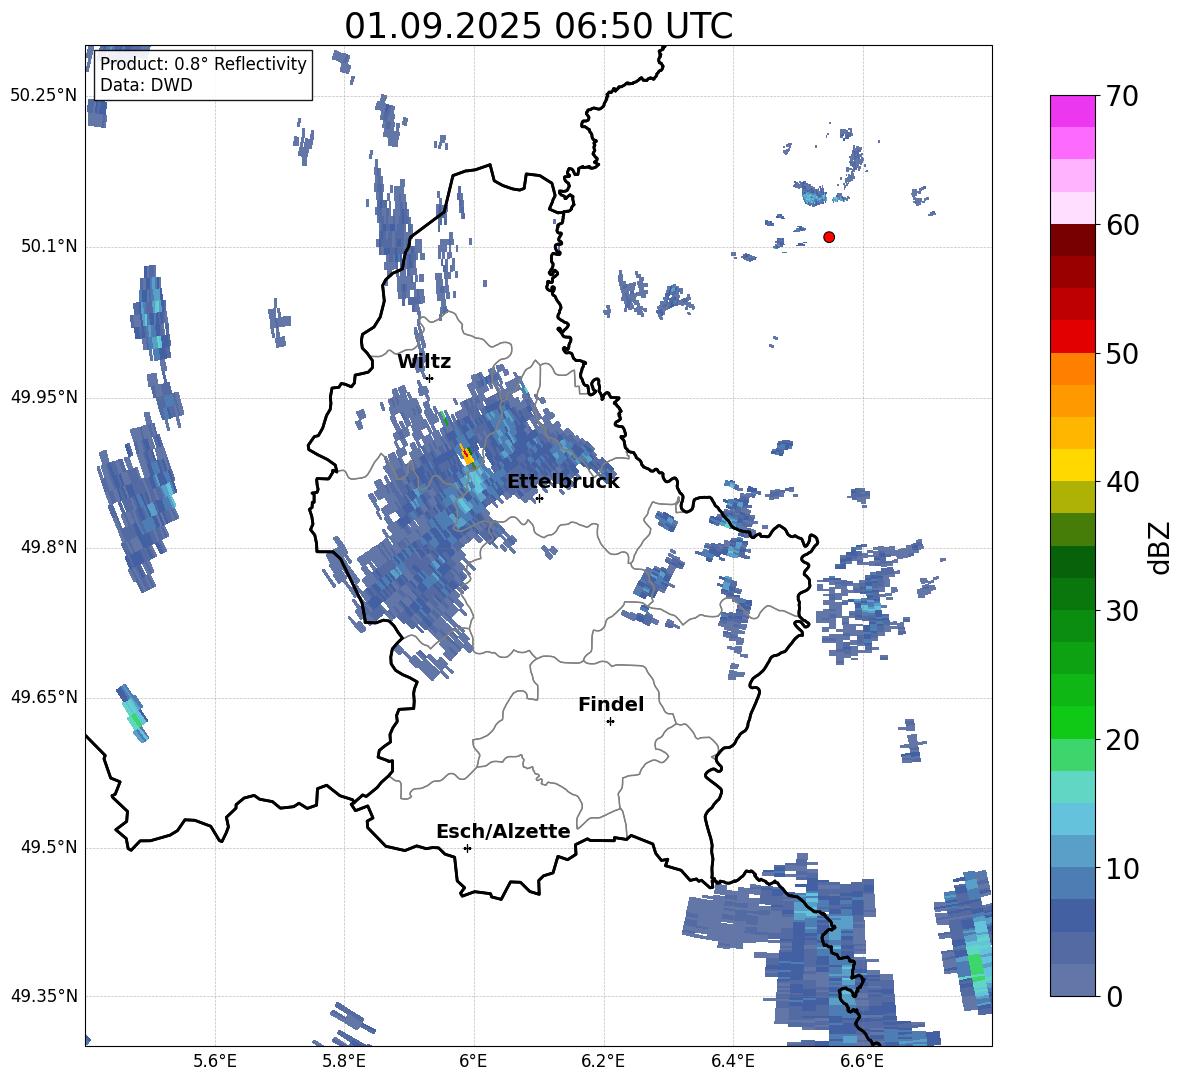The image size is (1184, 1081).
Task: Click the 6.2°E longitude label
Action: pyautogui.click(x=603, y=1061)
